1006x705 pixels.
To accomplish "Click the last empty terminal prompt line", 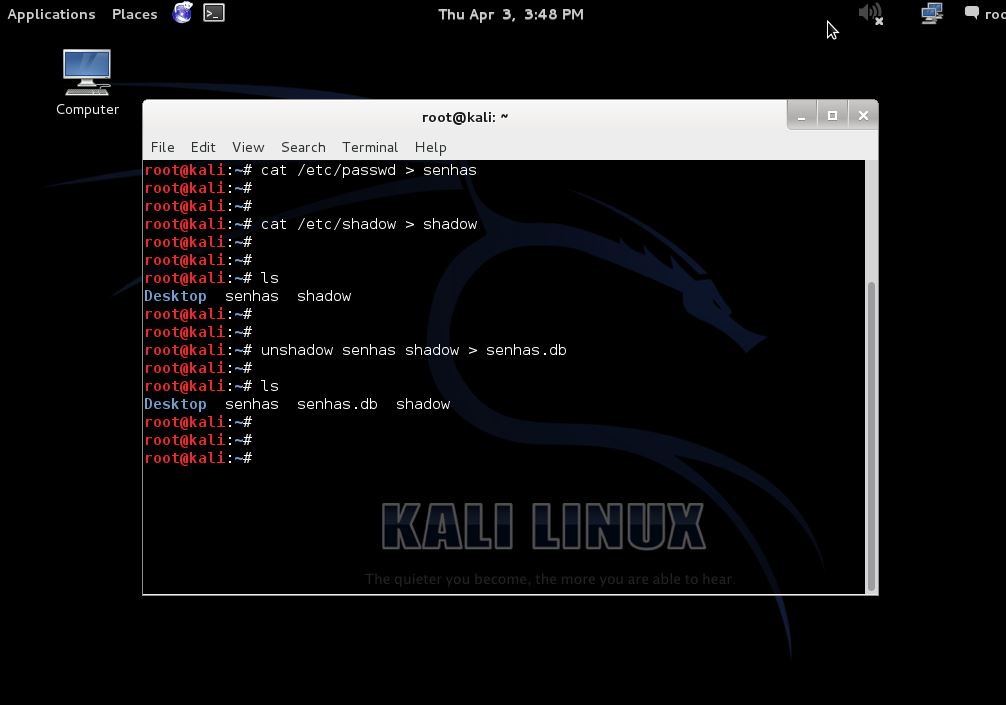I will 198,458.
